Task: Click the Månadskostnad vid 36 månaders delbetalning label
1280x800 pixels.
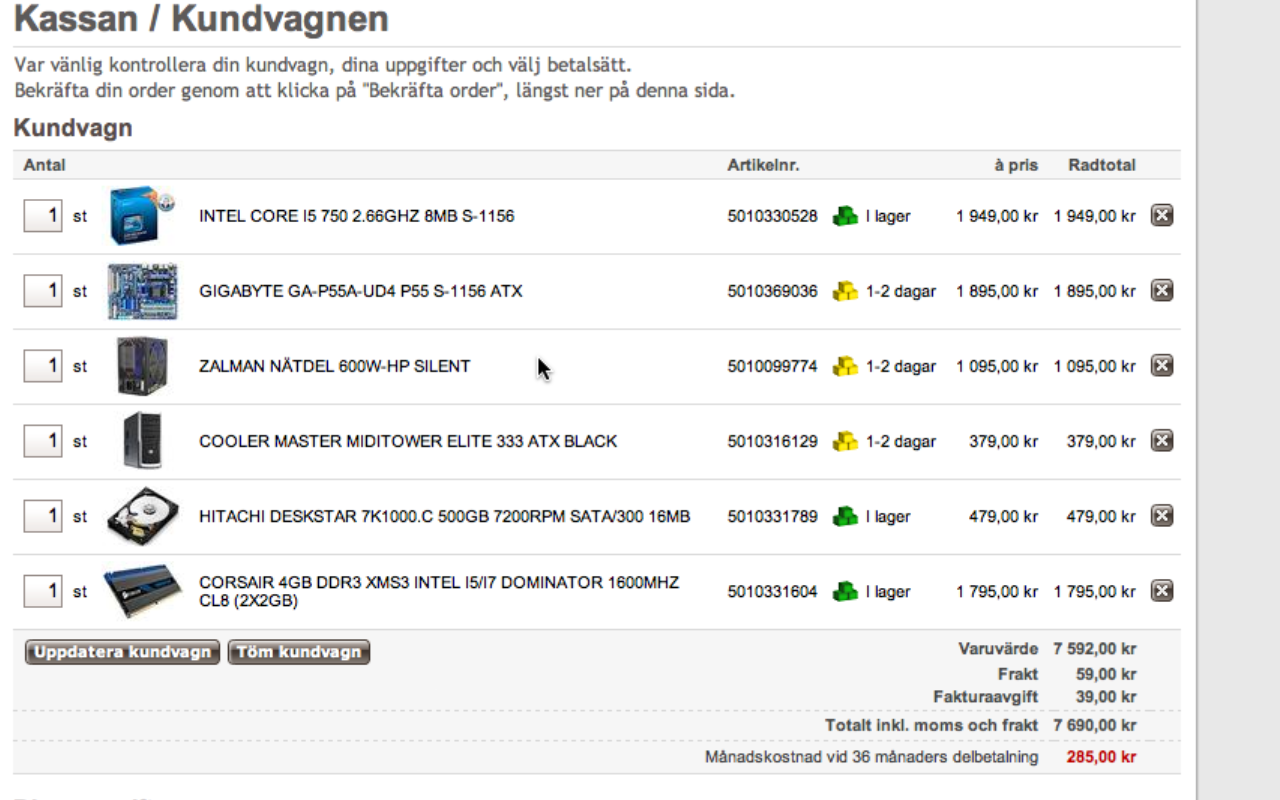Action: click(x=872, y=757)
